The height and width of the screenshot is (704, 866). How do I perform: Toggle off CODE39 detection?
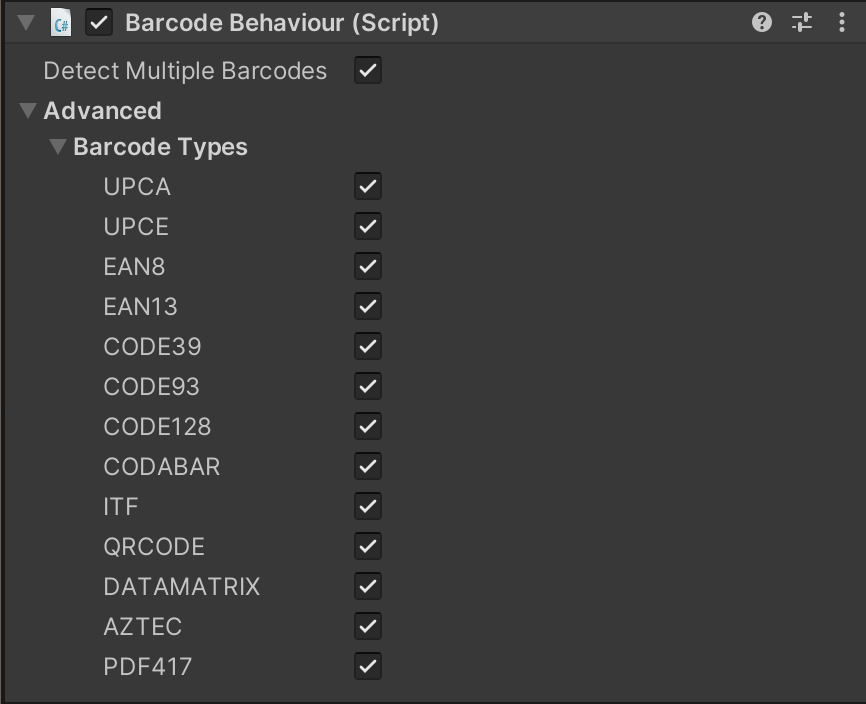pos(367,346)
